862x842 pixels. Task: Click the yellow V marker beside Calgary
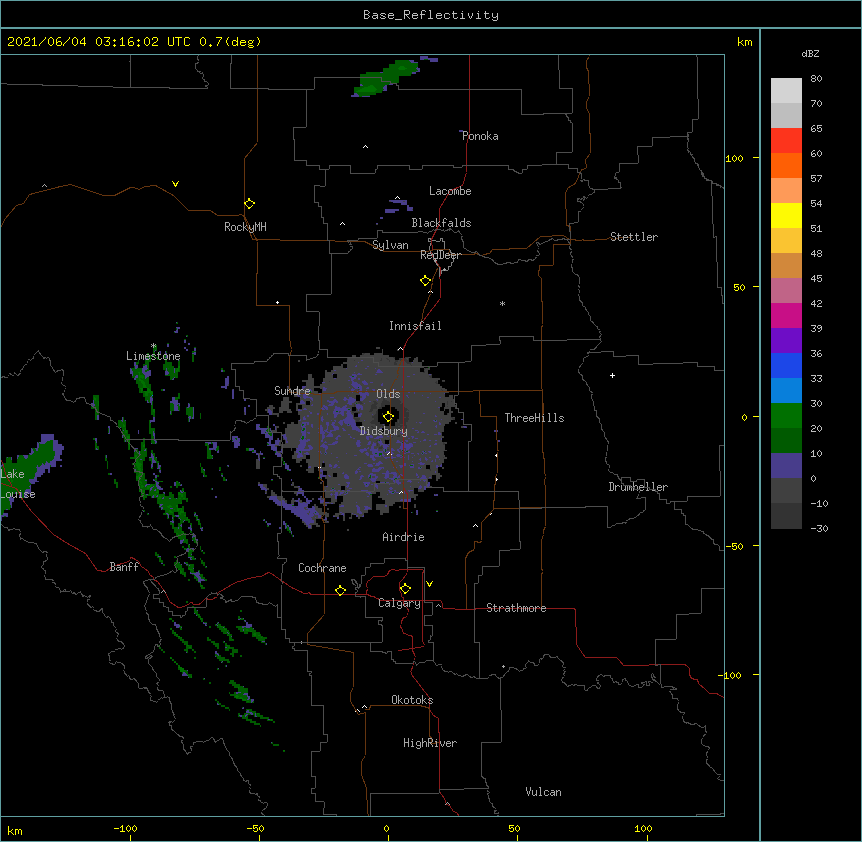[429, 584]
